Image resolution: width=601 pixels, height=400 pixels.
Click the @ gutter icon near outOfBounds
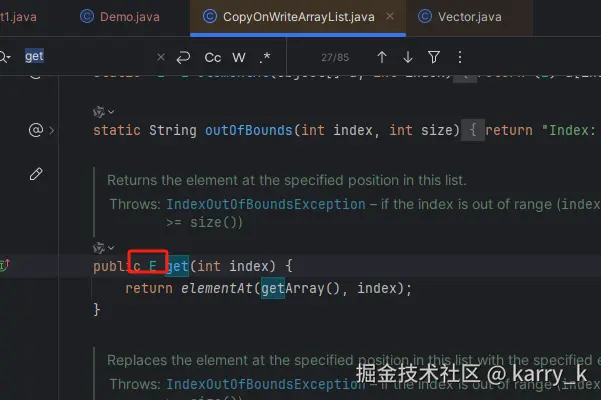[x=36, y=130]
